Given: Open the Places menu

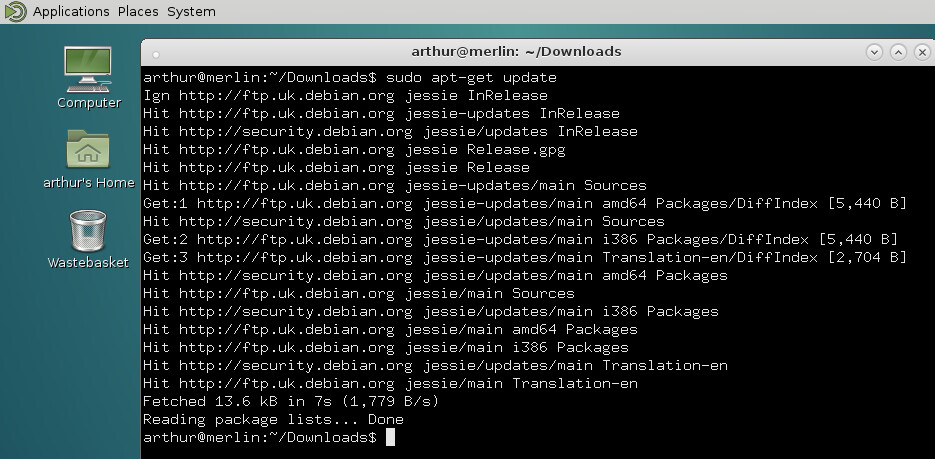Looking at the screenshot, I should pyautogui.click(x=138, y=11).
